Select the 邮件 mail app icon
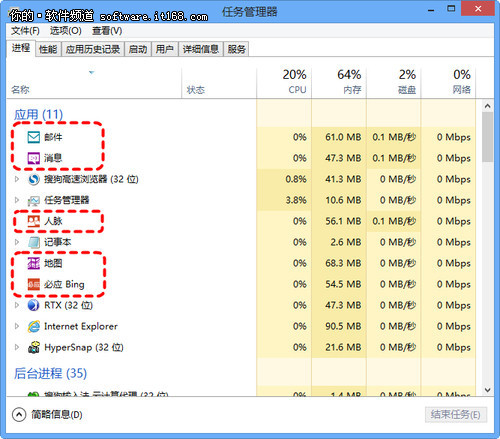 tap(34, 137)
